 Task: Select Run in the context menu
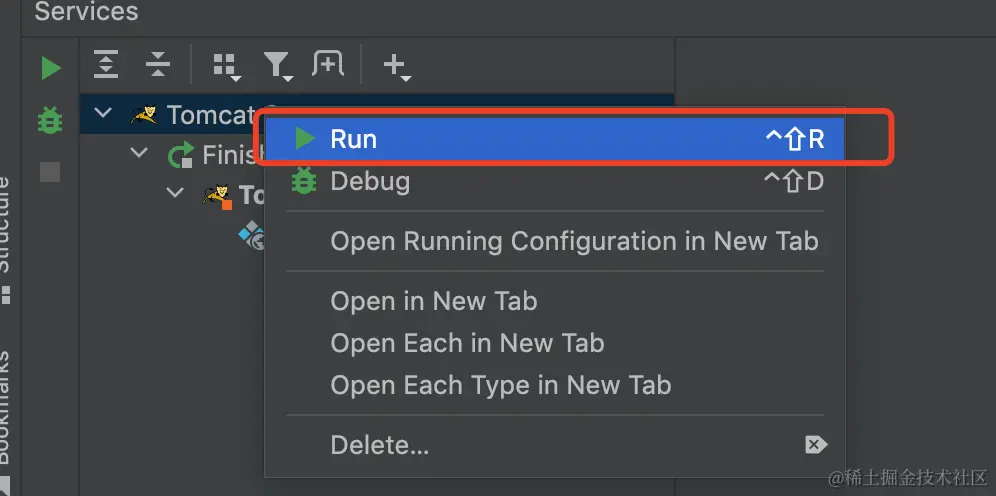pos(354,139)
